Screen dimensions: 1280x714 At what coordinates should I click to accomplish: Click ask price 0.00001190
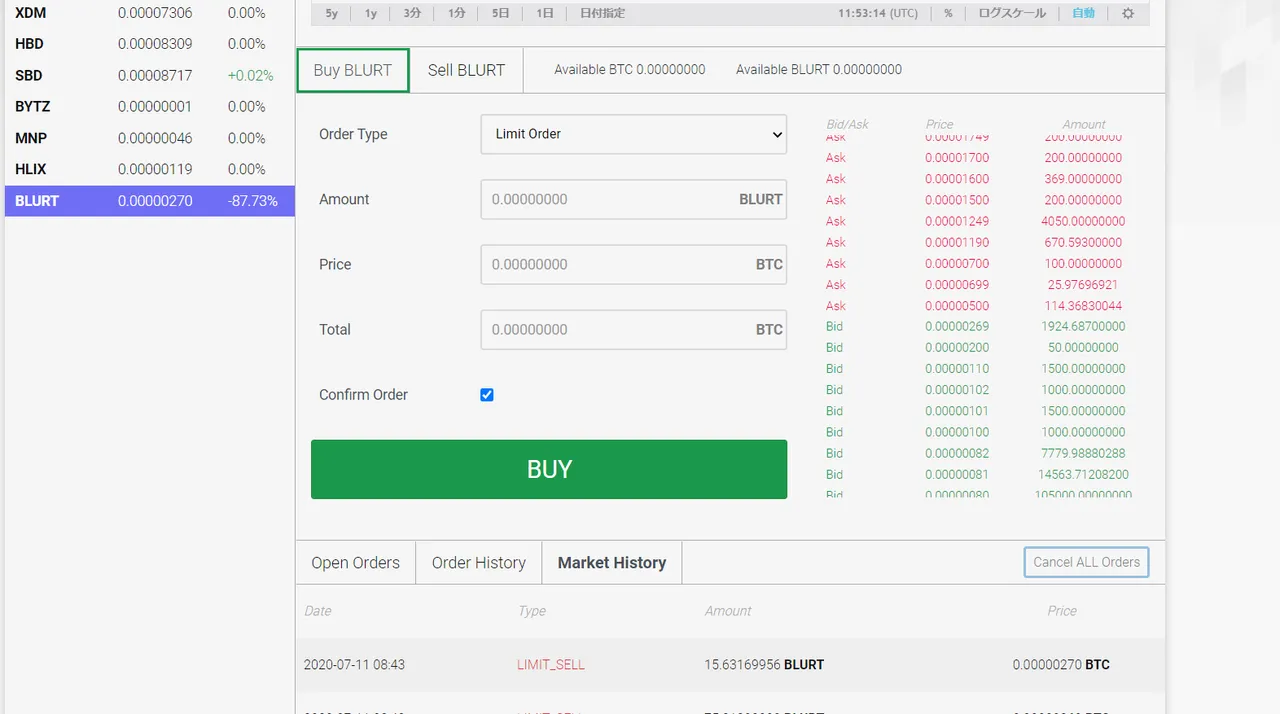click(x=957, y=243)
